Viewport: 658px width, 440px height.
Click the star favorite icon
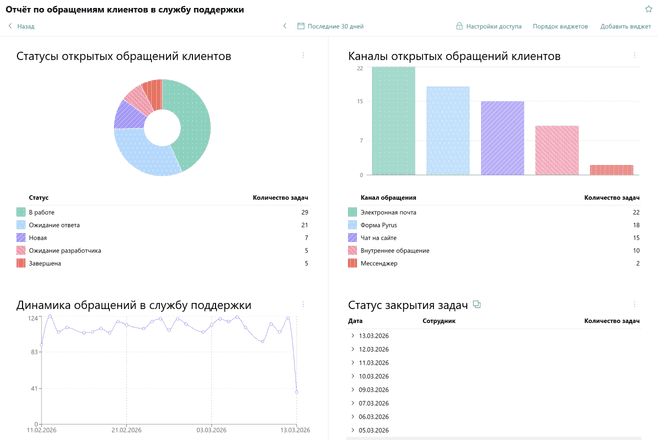(x=648, y=8)
